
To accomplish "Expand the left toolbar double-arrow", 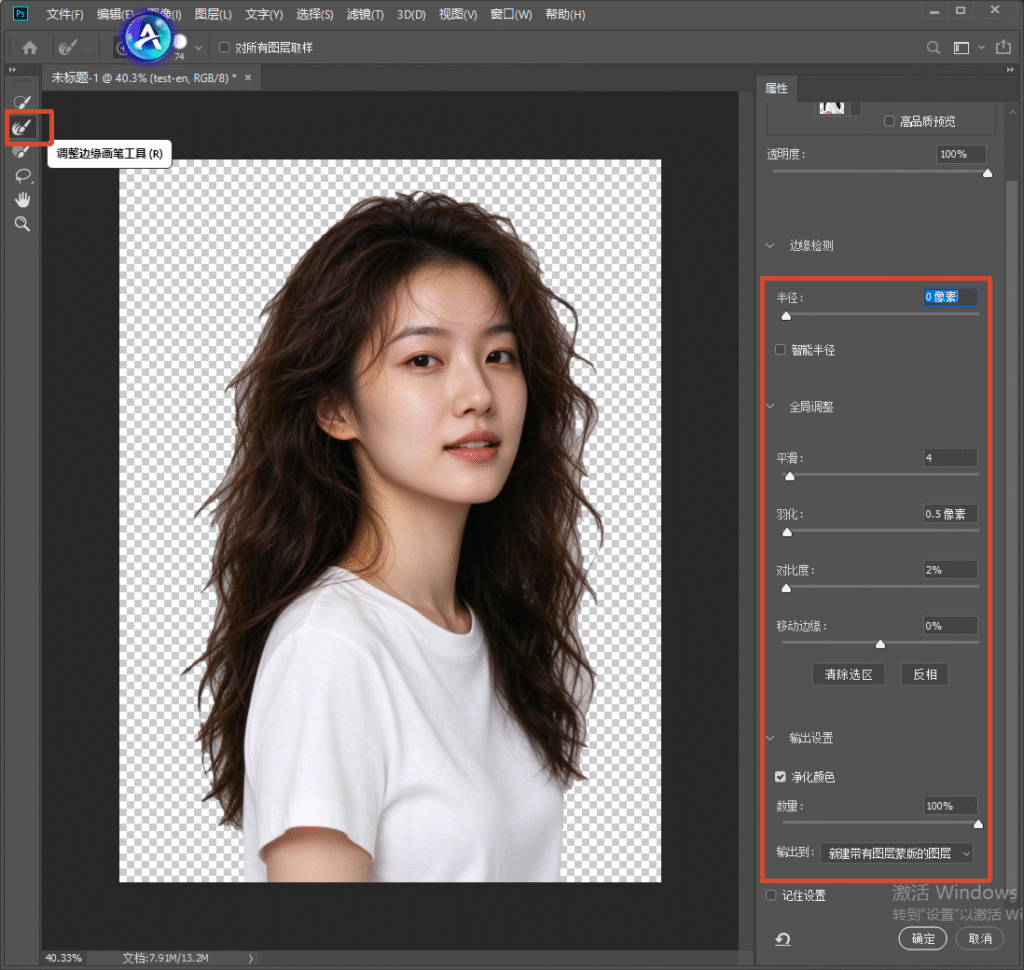I will [x=12, y=69].
